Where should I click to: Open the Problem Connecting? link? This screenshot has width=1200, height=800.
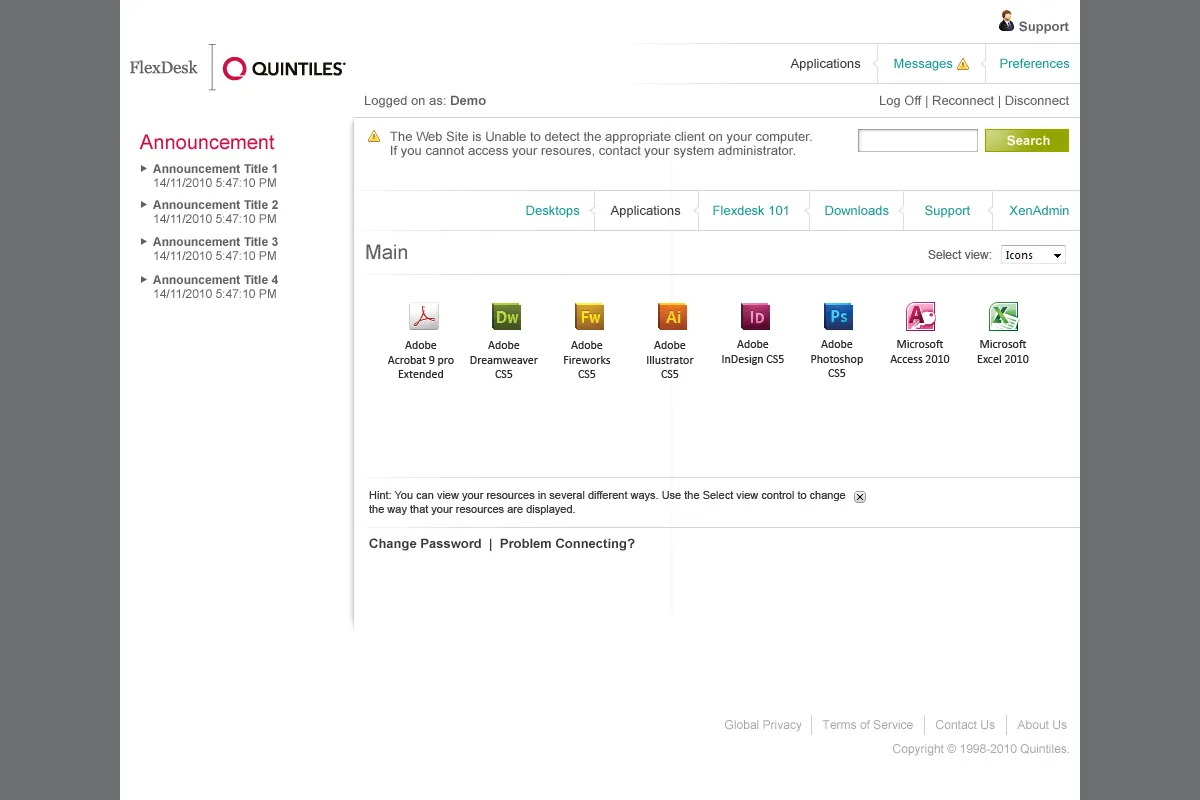click(567, 544)
